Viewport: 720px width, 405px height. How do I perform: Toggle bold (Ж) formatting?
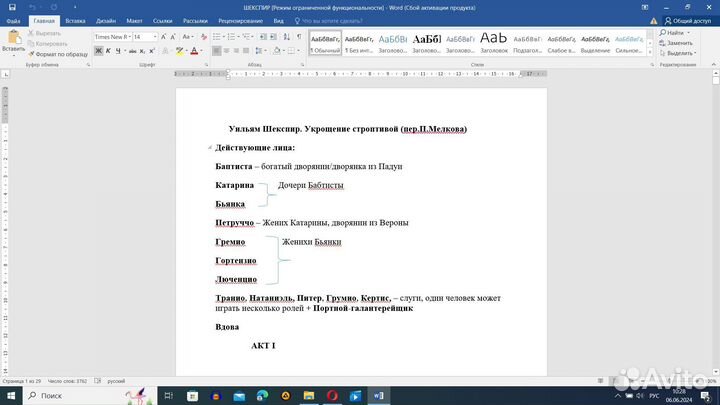[98, 51]
